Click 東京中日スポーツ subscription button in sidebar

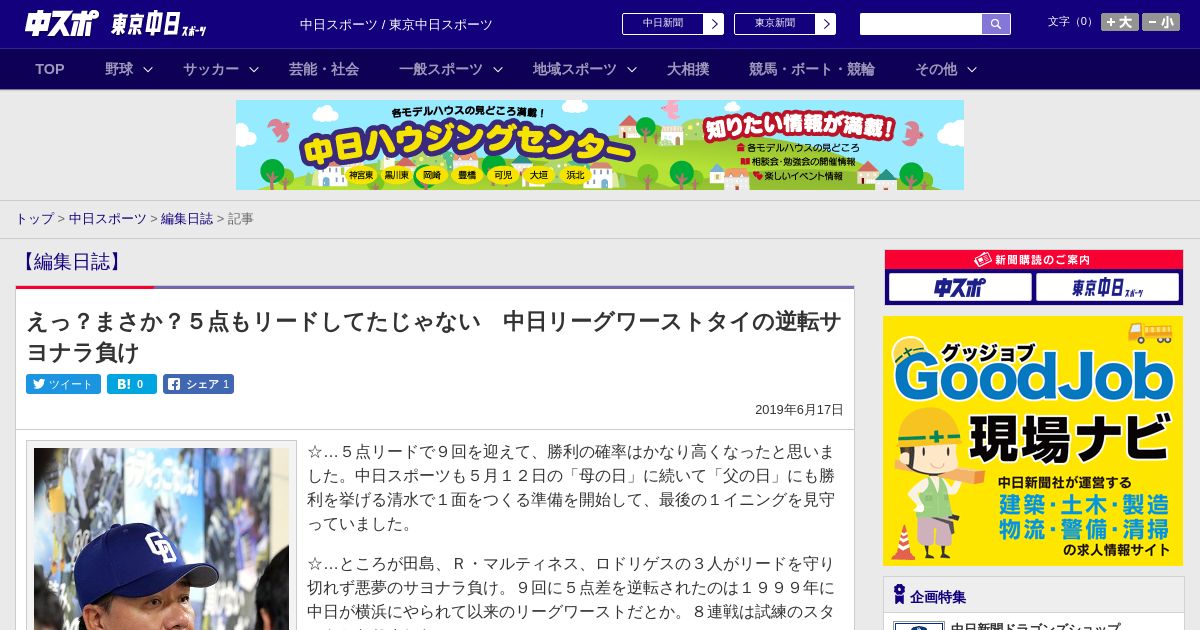(x=1107, y=288)
